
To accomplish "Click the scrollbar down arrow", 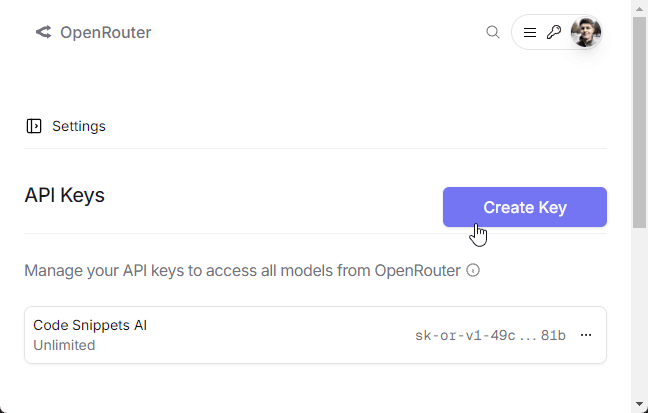I will coord(639,403).
